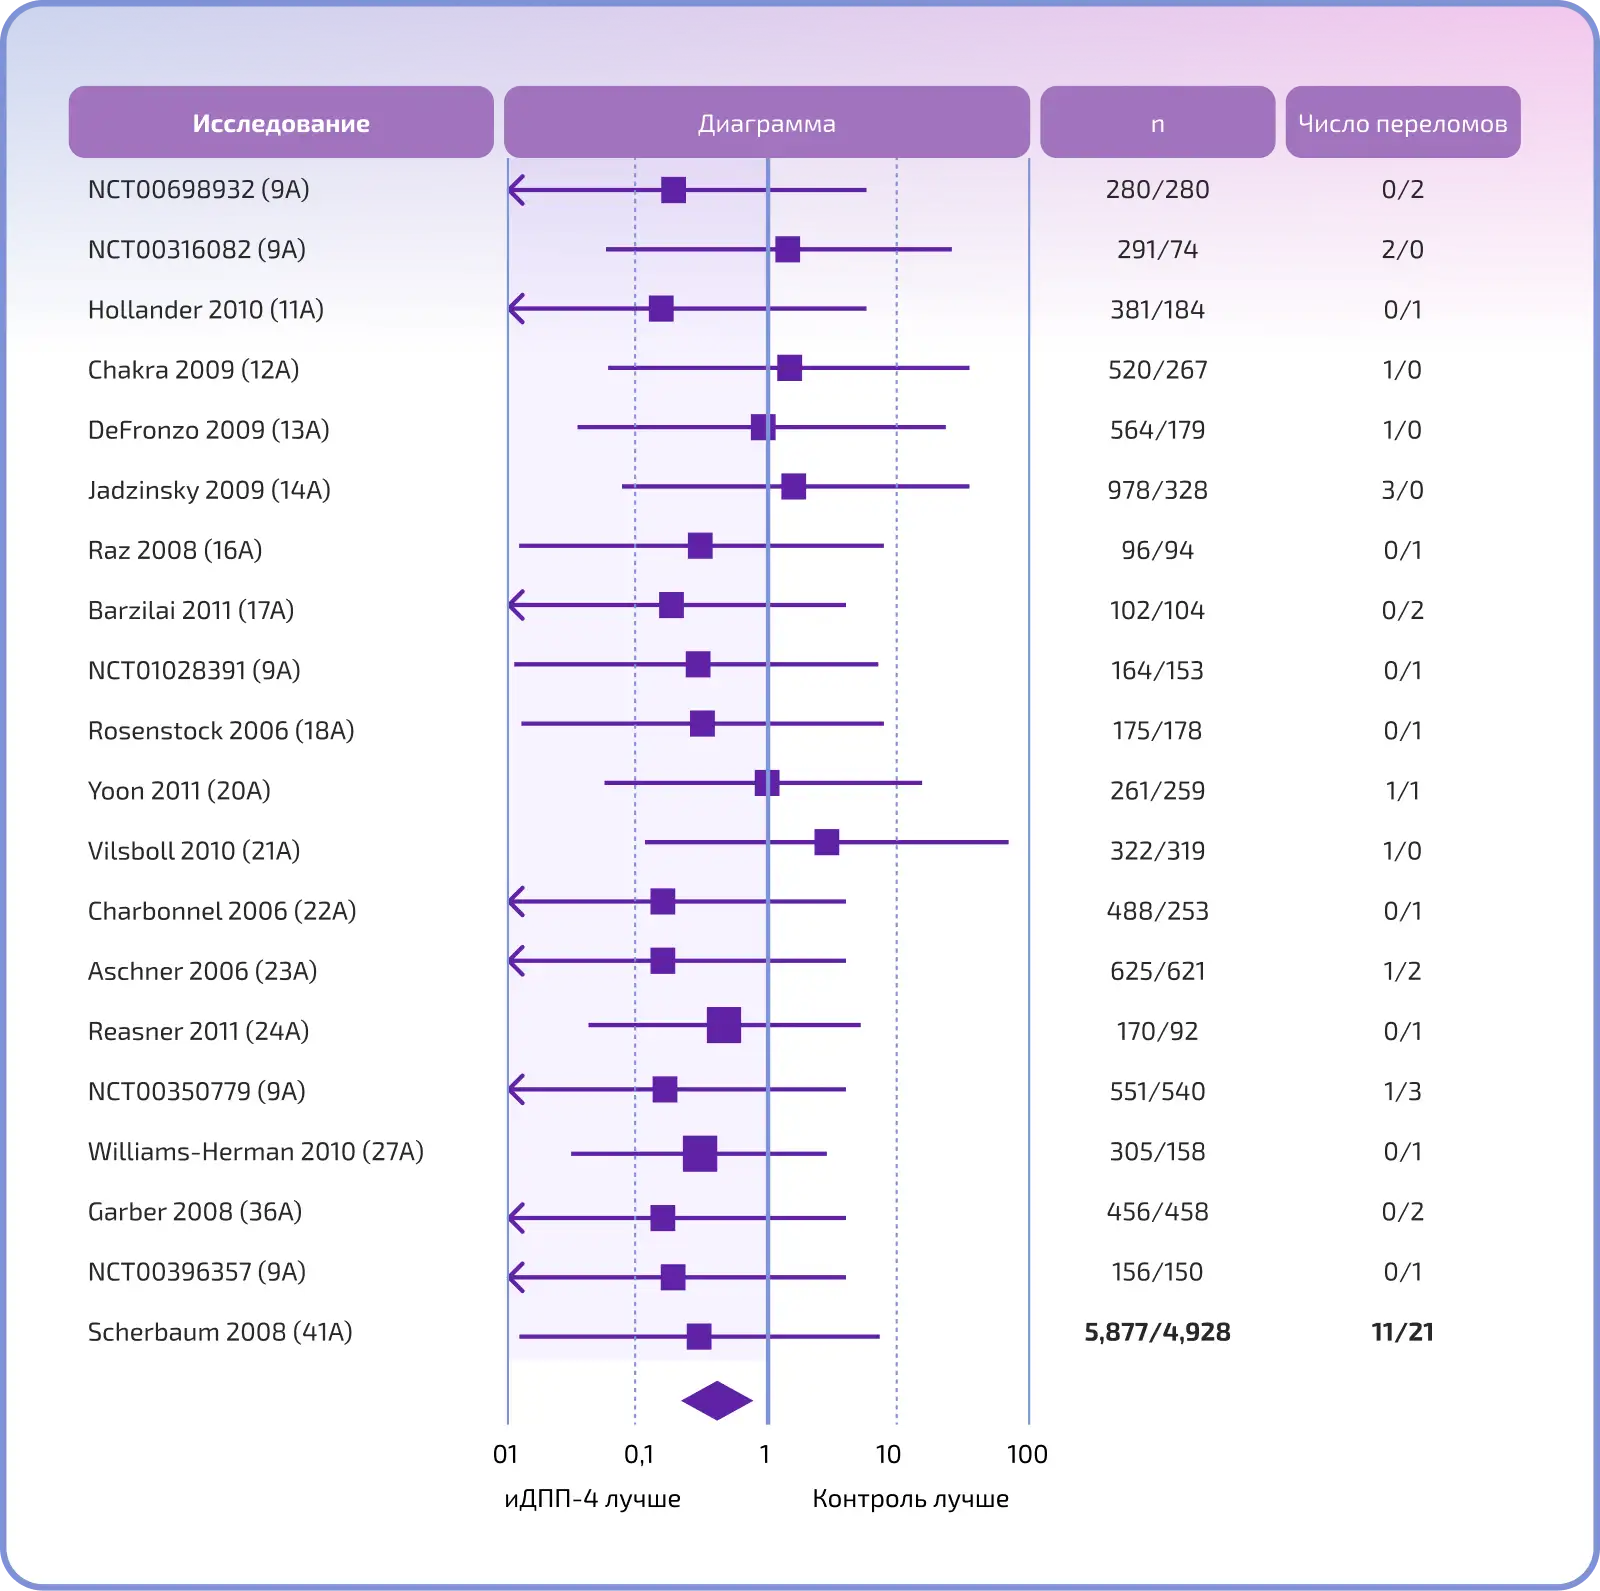Click the left arrow on the Charbonnel 2006 row
The image size is (1600, 1591).
coord(516,902)
